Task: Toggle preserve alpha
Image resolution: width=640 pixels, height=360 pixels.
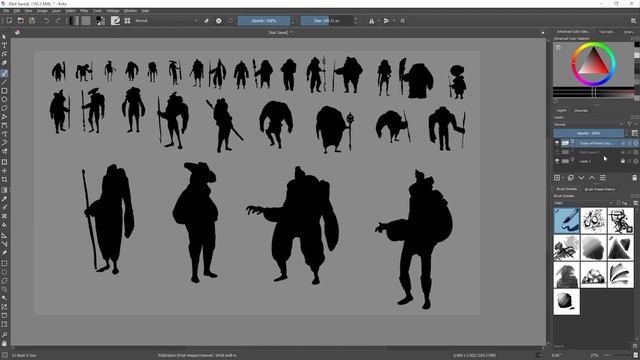Action: (219, 20)
